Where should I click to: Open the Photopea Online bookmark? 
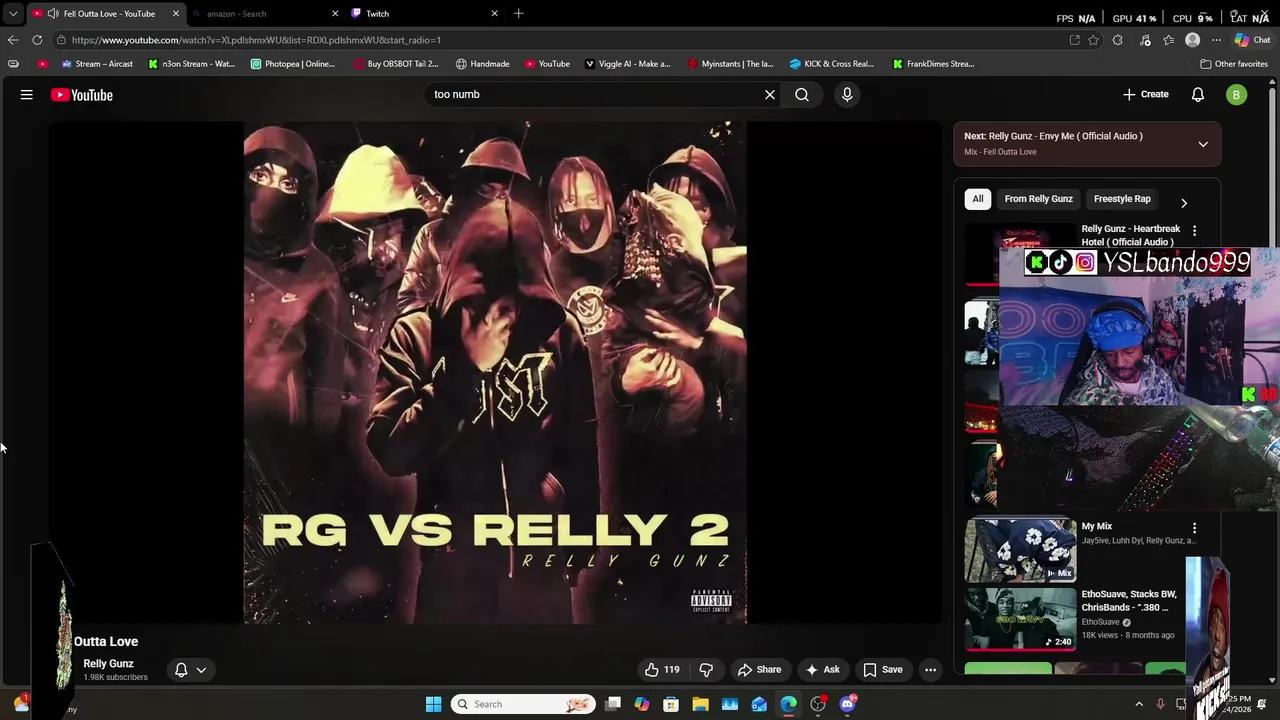pyautogui.click(x=293, y=64)
